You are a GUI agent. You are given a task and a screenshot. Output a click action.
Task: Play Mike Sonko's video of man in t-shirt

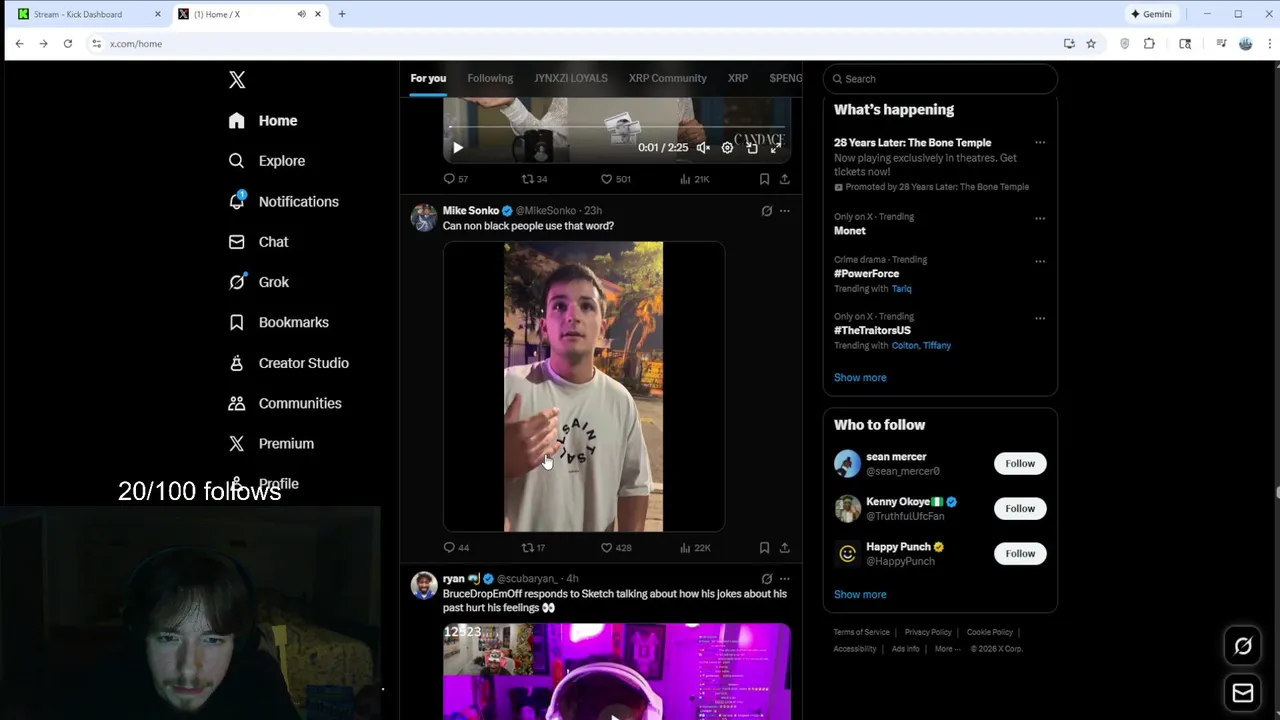pyautogui.click(x=583, y=386)
